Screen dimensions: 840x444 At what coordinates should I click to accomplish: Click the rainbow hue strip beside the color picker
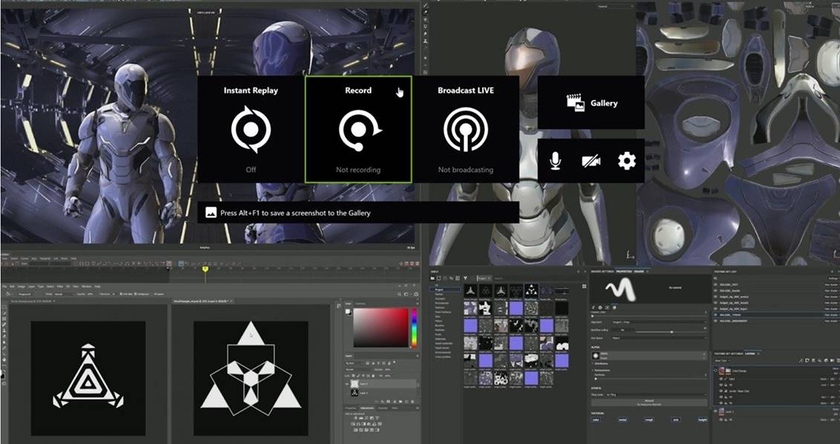pos(414,327)
